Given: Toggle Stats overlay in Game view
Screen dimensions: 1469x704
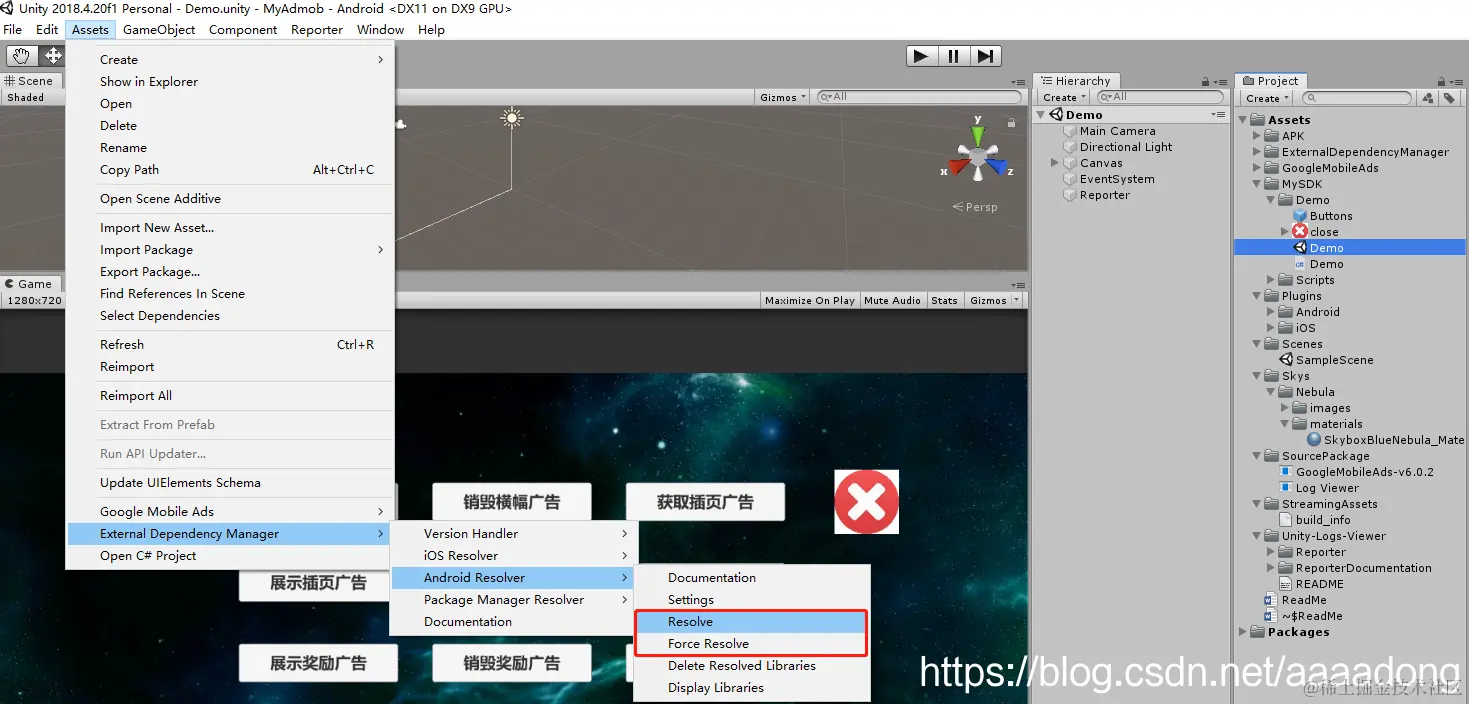Looking at the screenshot, I should click(944, 300).
